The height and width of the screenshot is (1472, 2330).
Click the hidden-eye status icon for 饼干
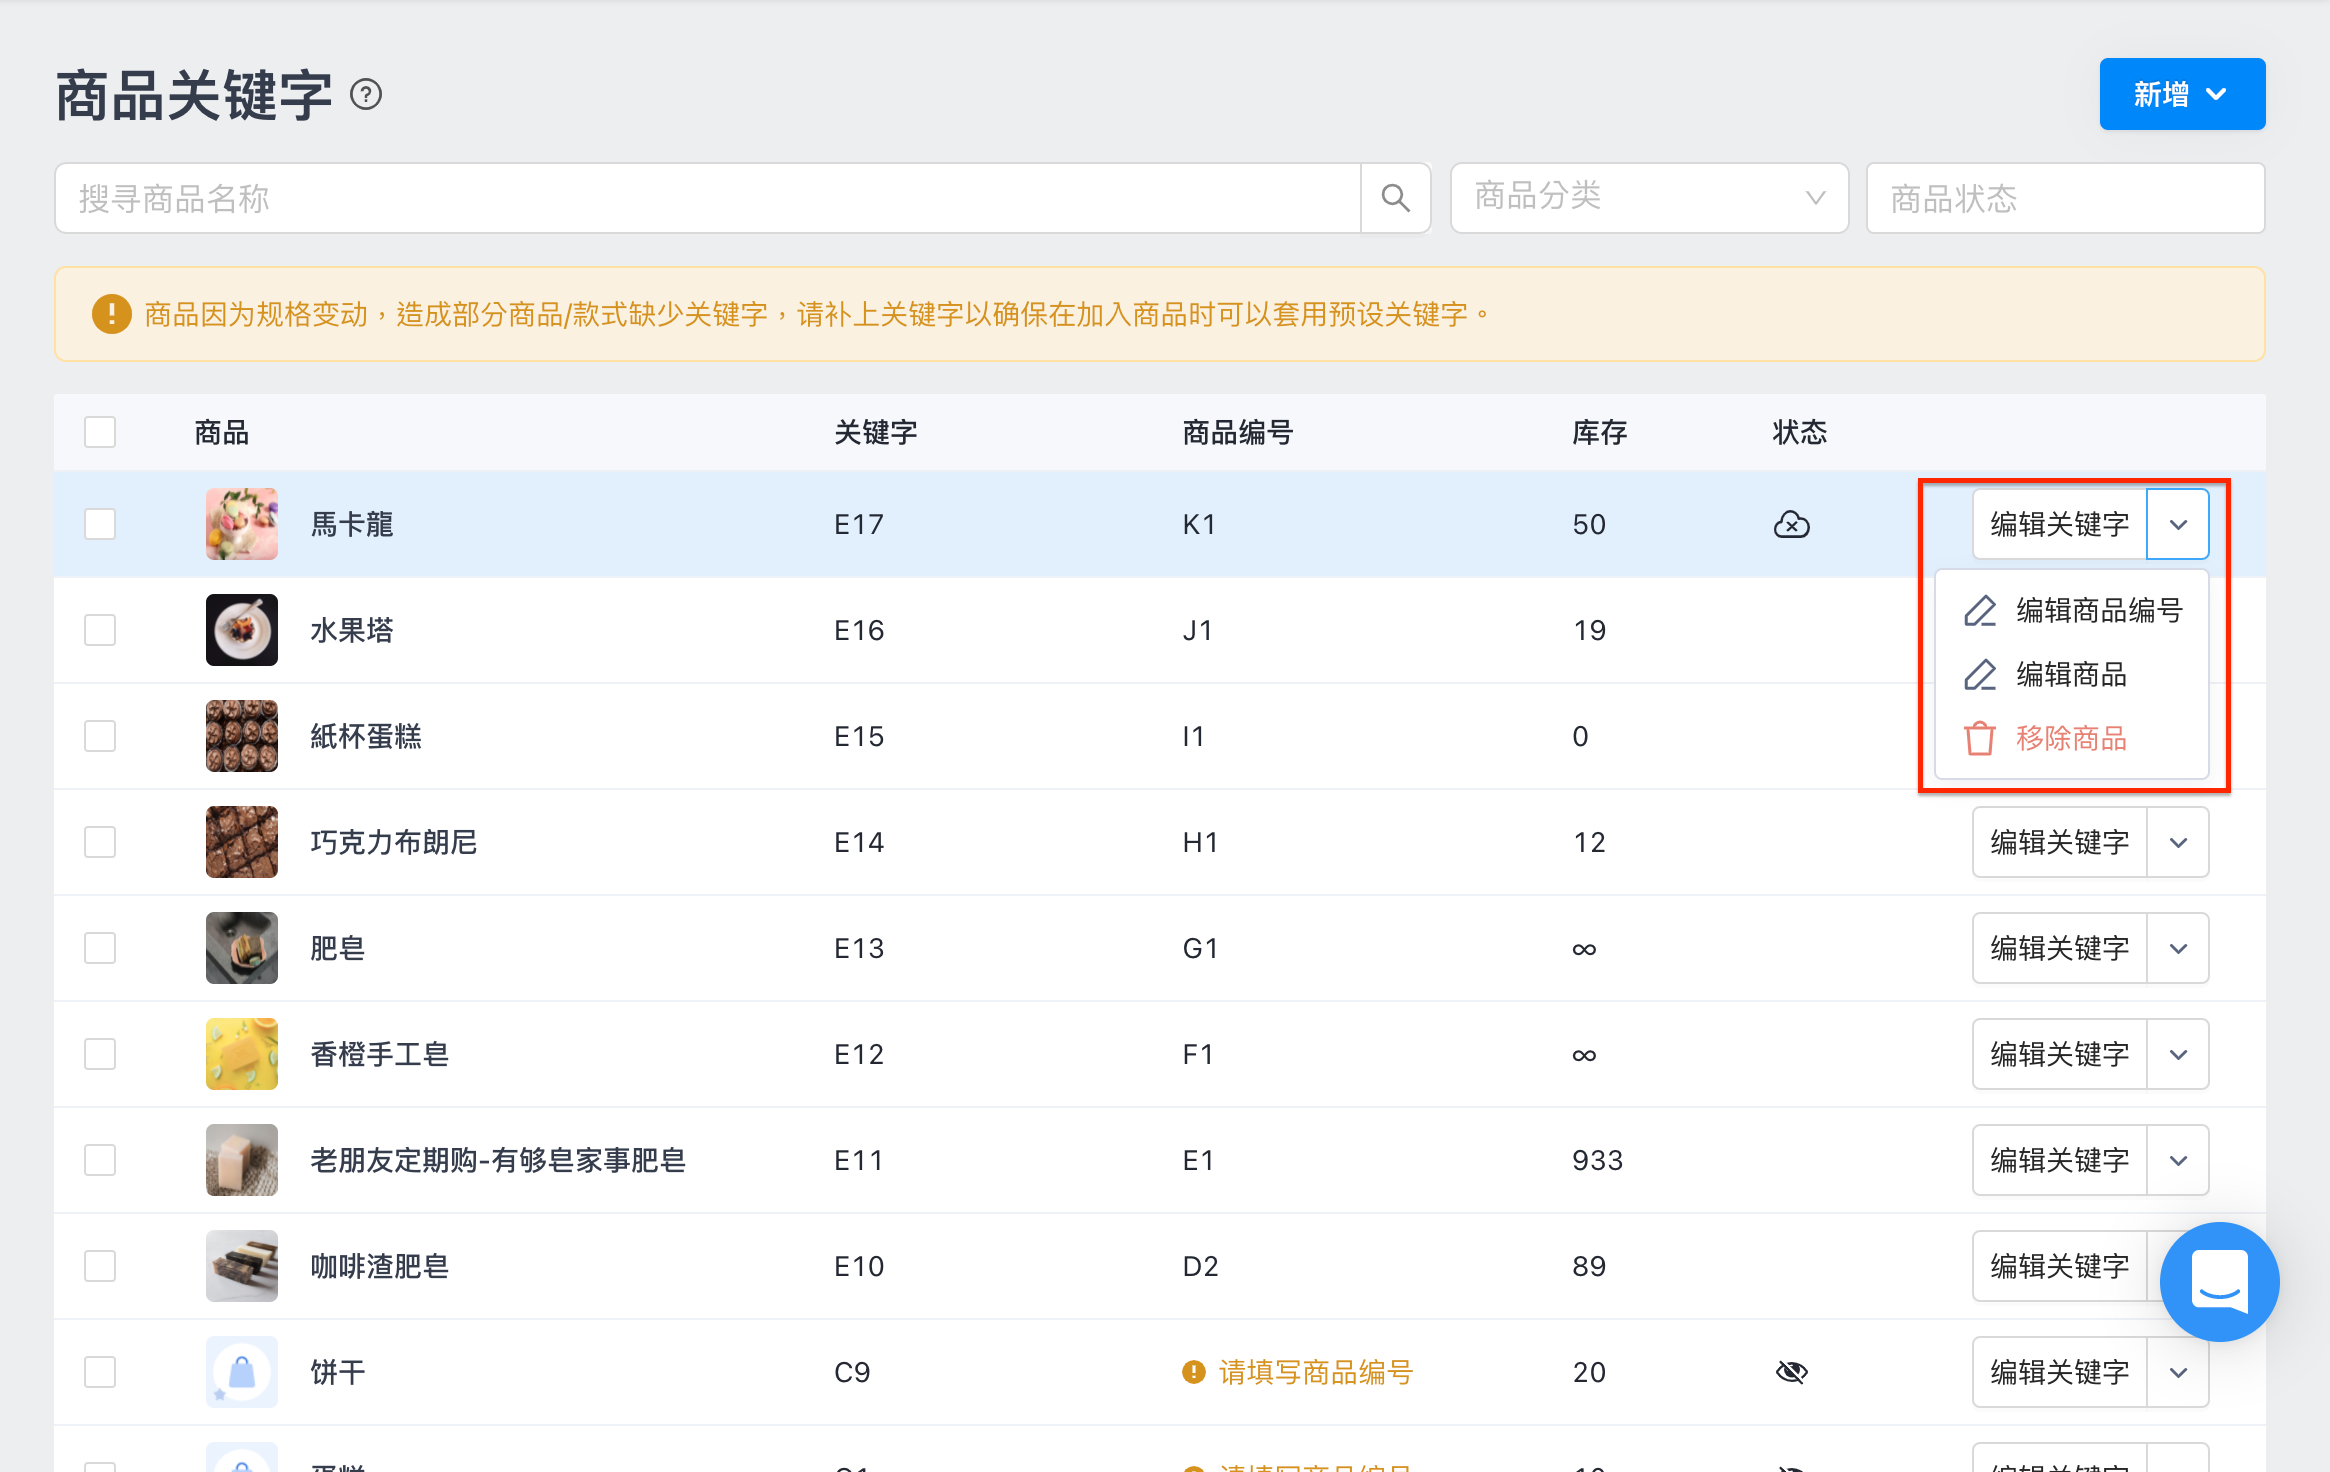(1791, 1372)
